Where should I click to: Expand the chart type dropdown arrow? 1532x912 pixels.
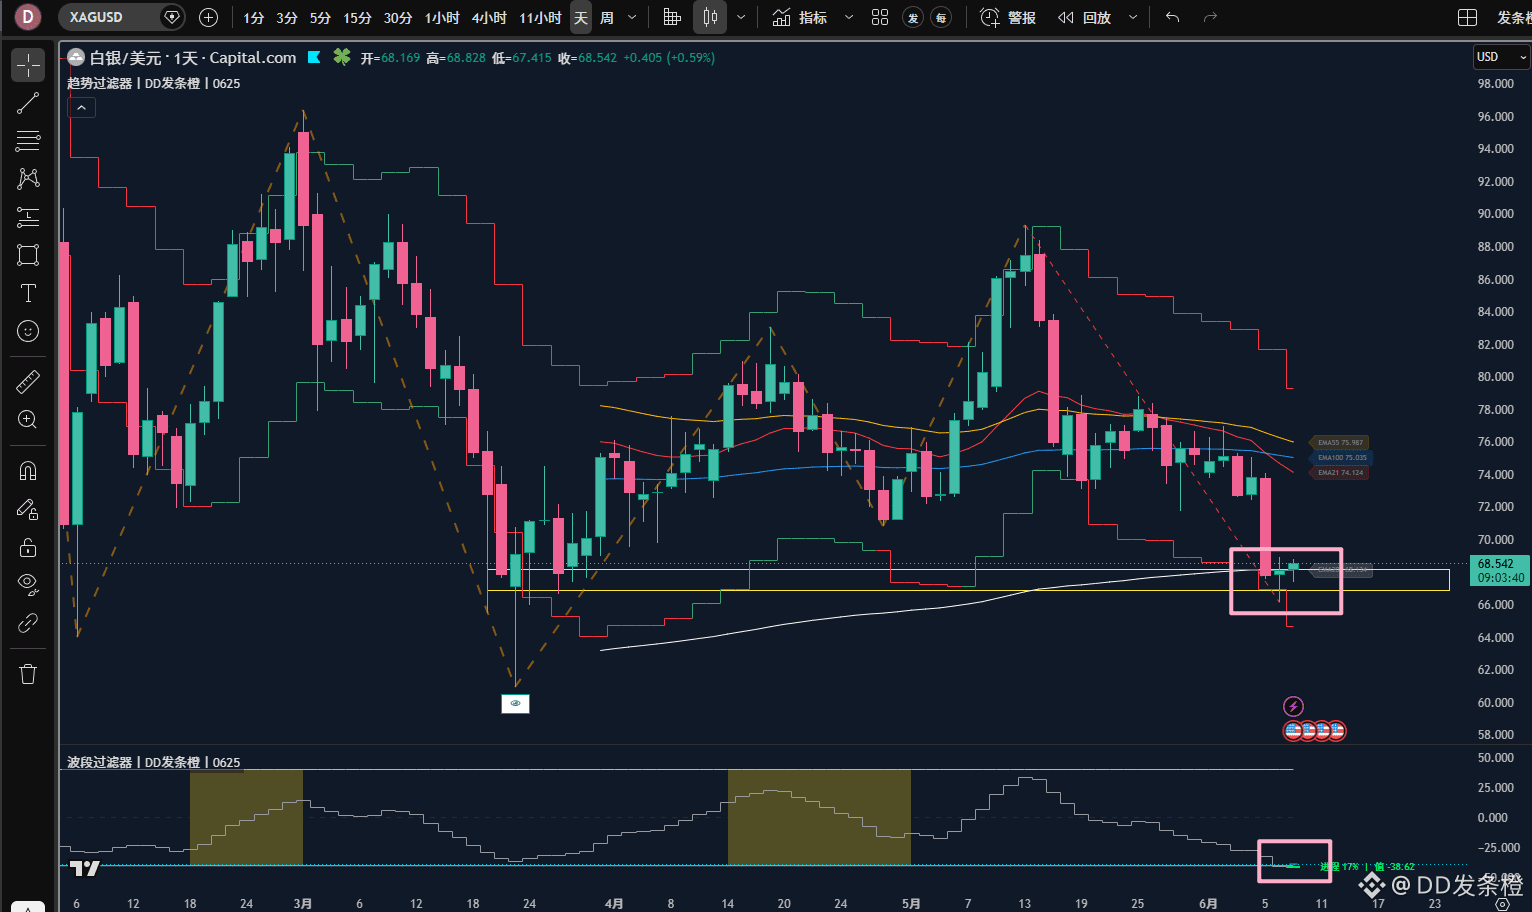pyautogui.click(x=741, y=18)
